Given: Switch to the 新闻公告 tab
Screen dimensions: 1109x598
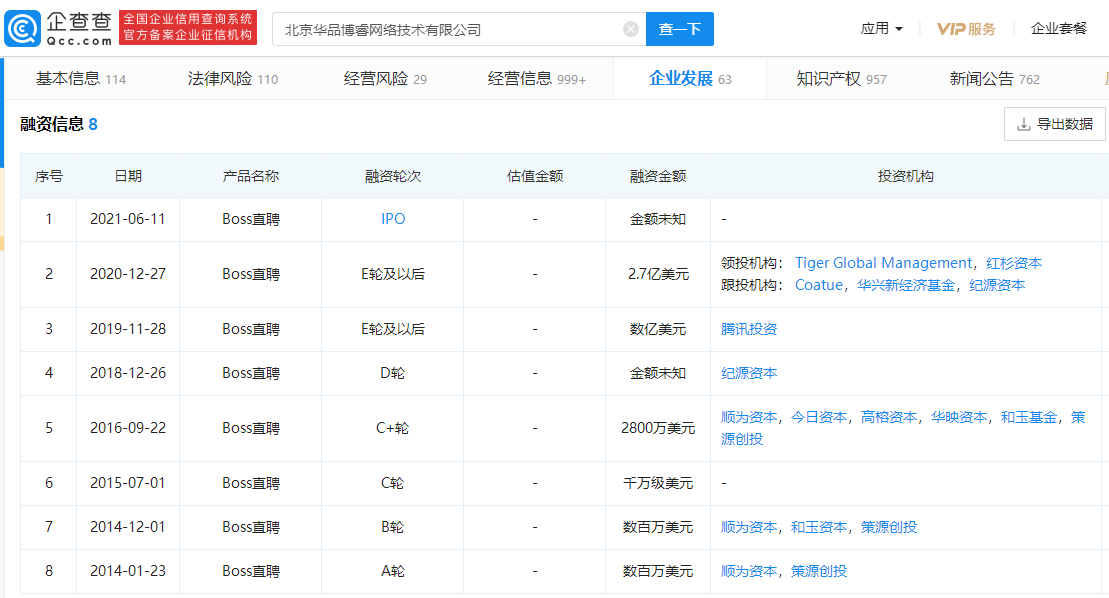Looking at the screenshot, I should pyautogui.click(x=994, y=78).
